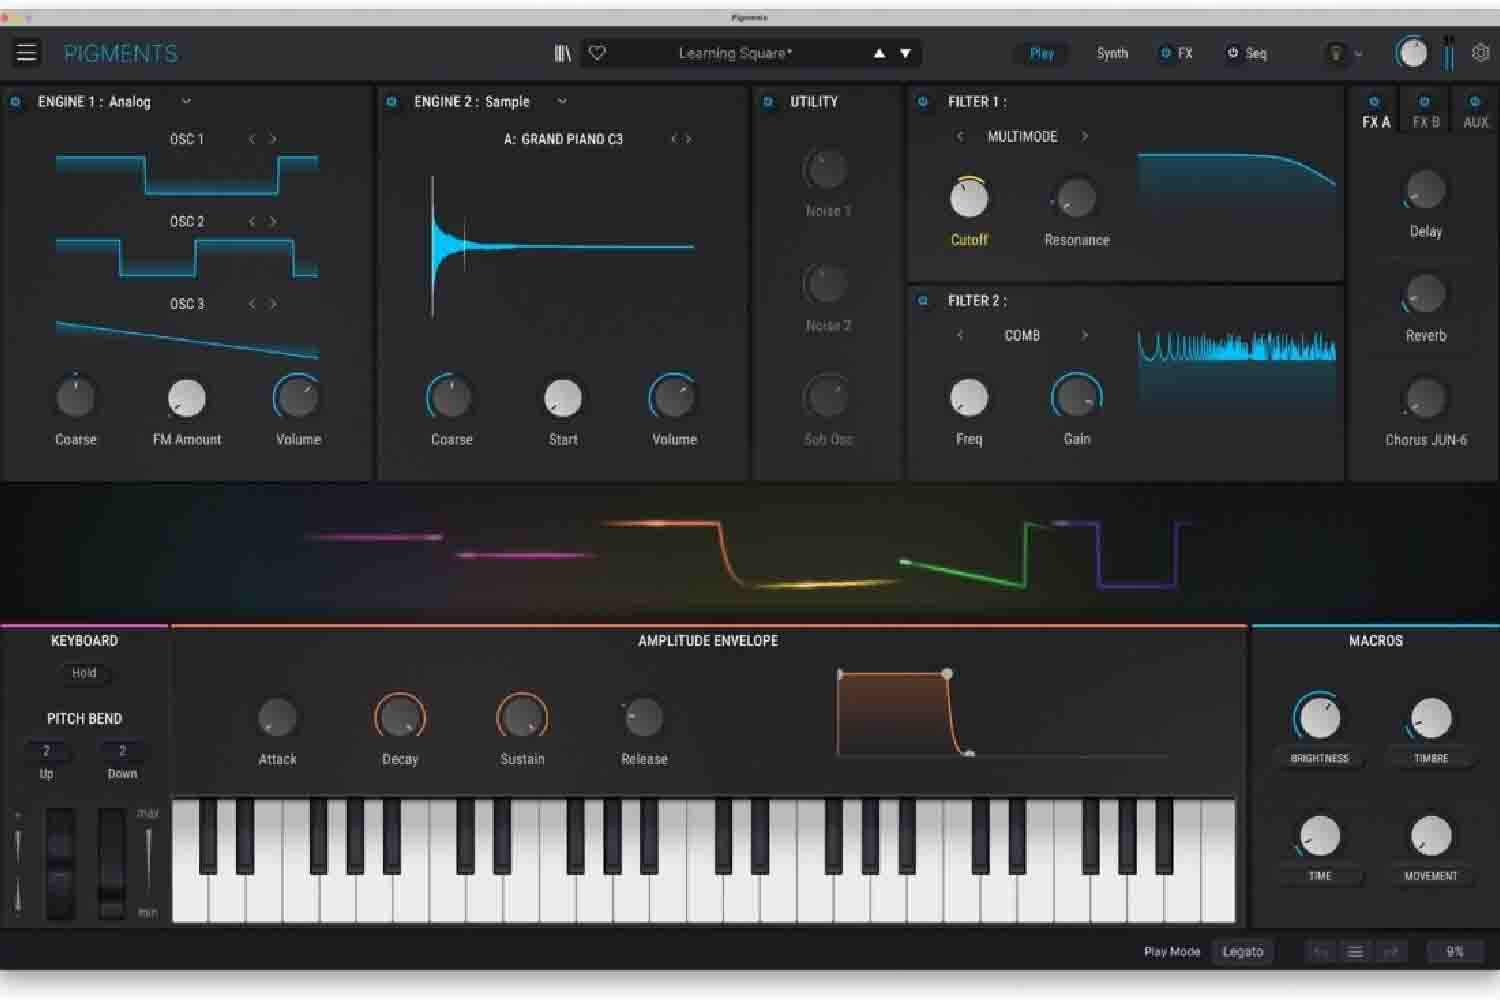This screenshot has height=1000, width=1500.
Task: Switch to the Play view tab
Action: point(1042,53)
